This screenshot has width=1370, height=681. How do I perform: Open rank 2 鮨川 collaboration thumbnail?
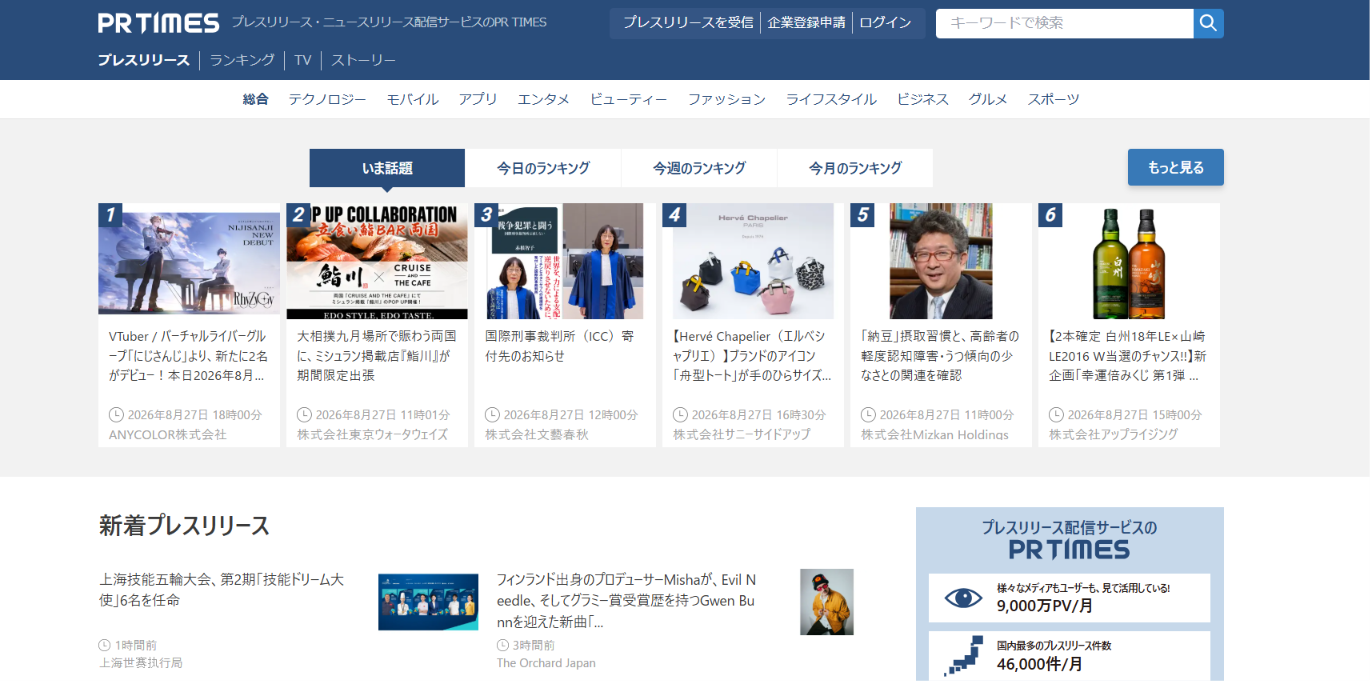coord(377,261)
